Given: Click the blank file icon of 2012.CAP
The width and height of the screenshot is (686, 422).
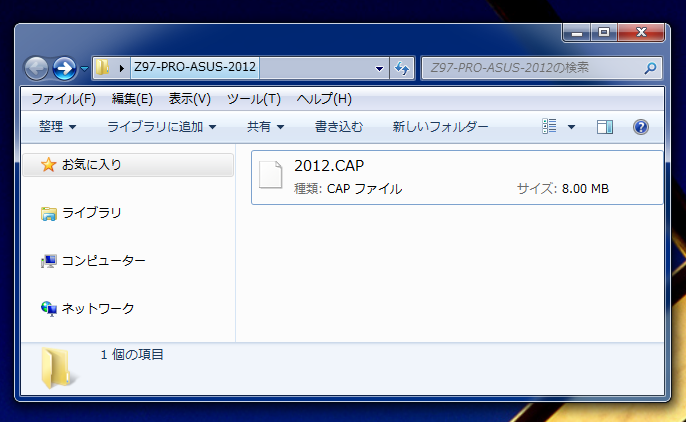Looking at the screenshot, I should 270,174.
